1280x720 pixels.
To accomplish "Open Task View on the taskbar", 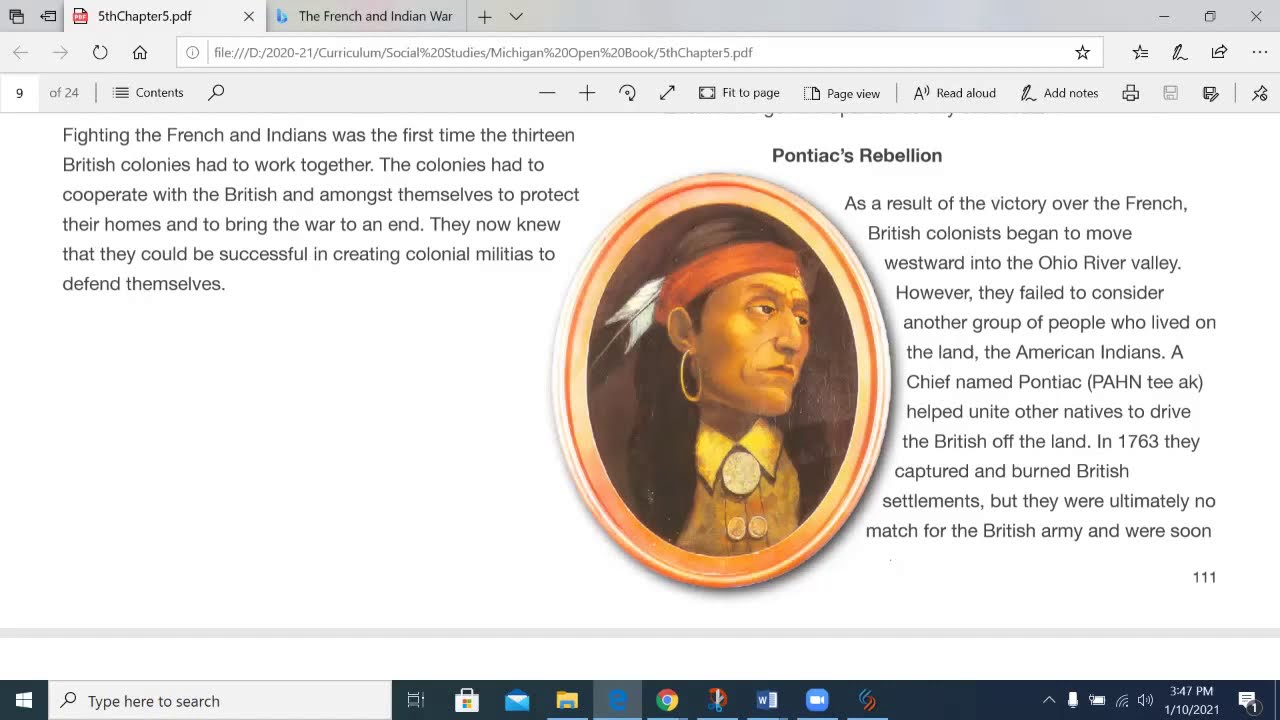I will click(416, 700).
